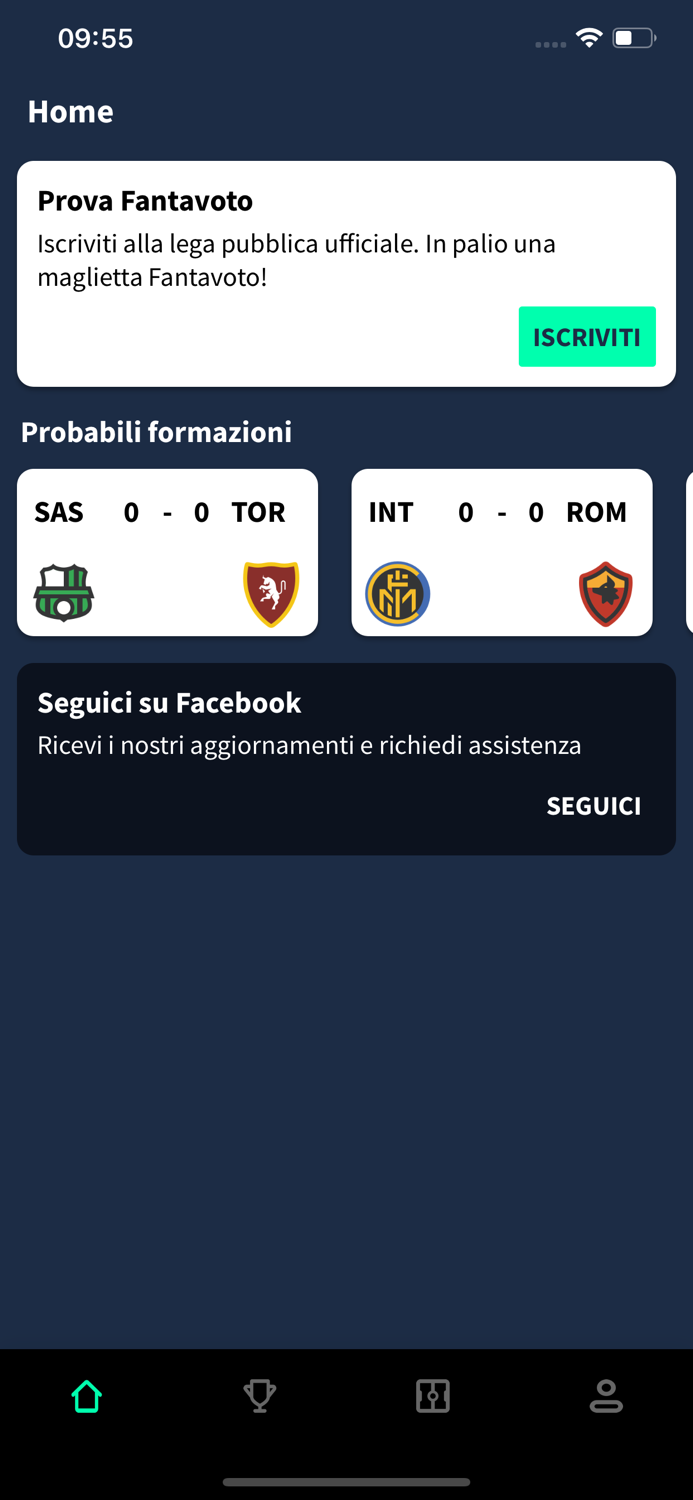
Task: Tap the Roma club crest
Action: (x=605, y=592)
